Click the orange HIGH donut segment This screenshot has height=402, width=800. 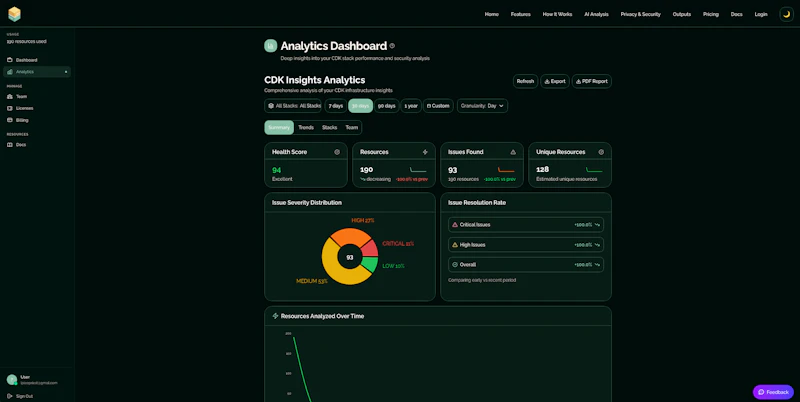[x=350, y=236]
